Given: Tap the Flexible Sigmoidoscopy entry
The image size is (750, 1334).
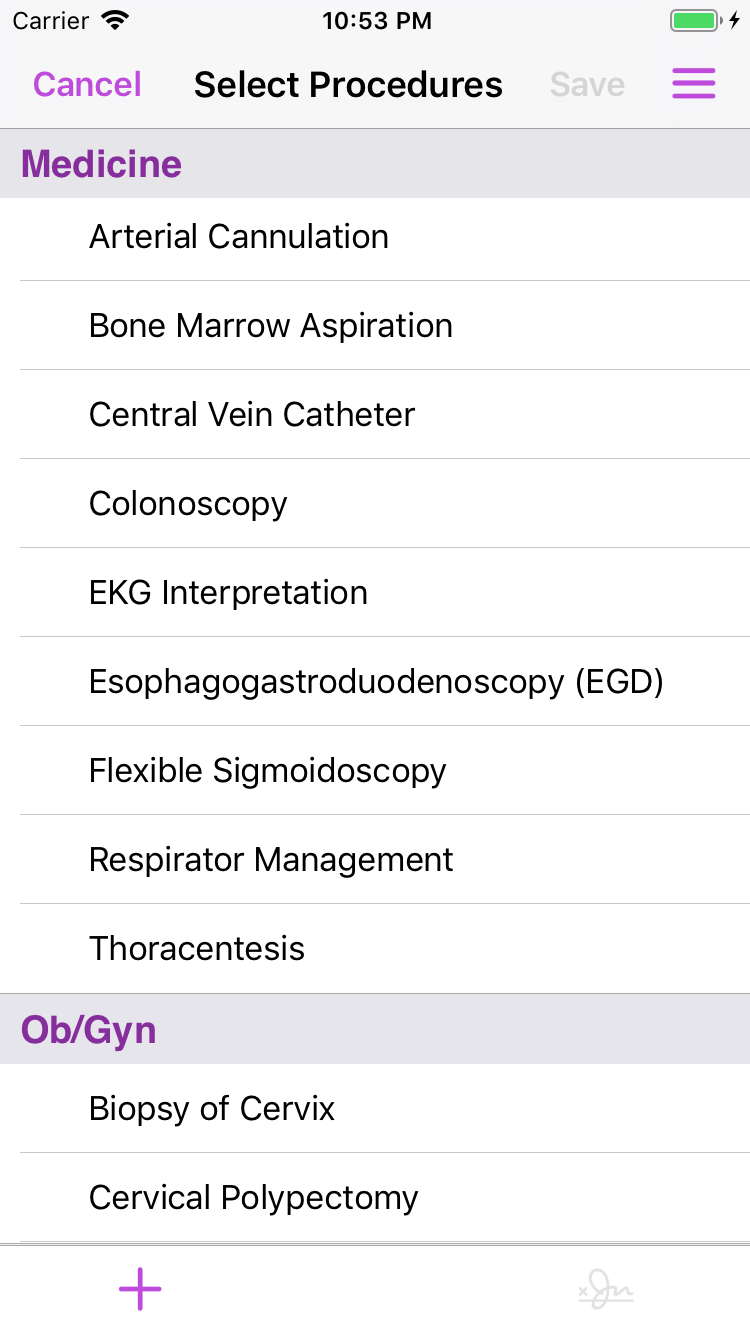Looking at the screenshot, I should (x=267, y=771).
